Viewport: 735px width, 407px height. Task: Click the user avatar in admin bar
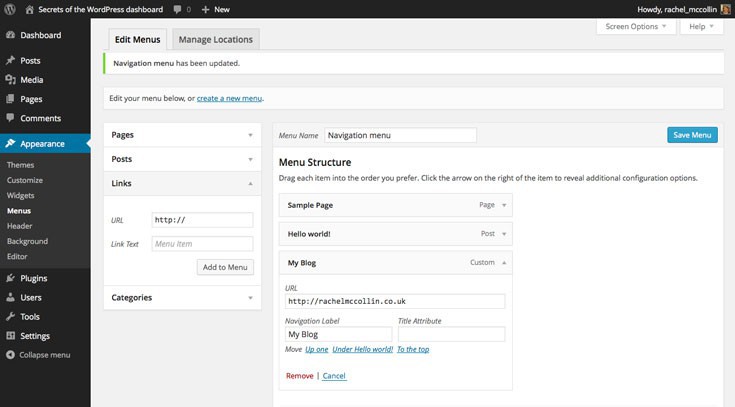click(x=725, y=9)
